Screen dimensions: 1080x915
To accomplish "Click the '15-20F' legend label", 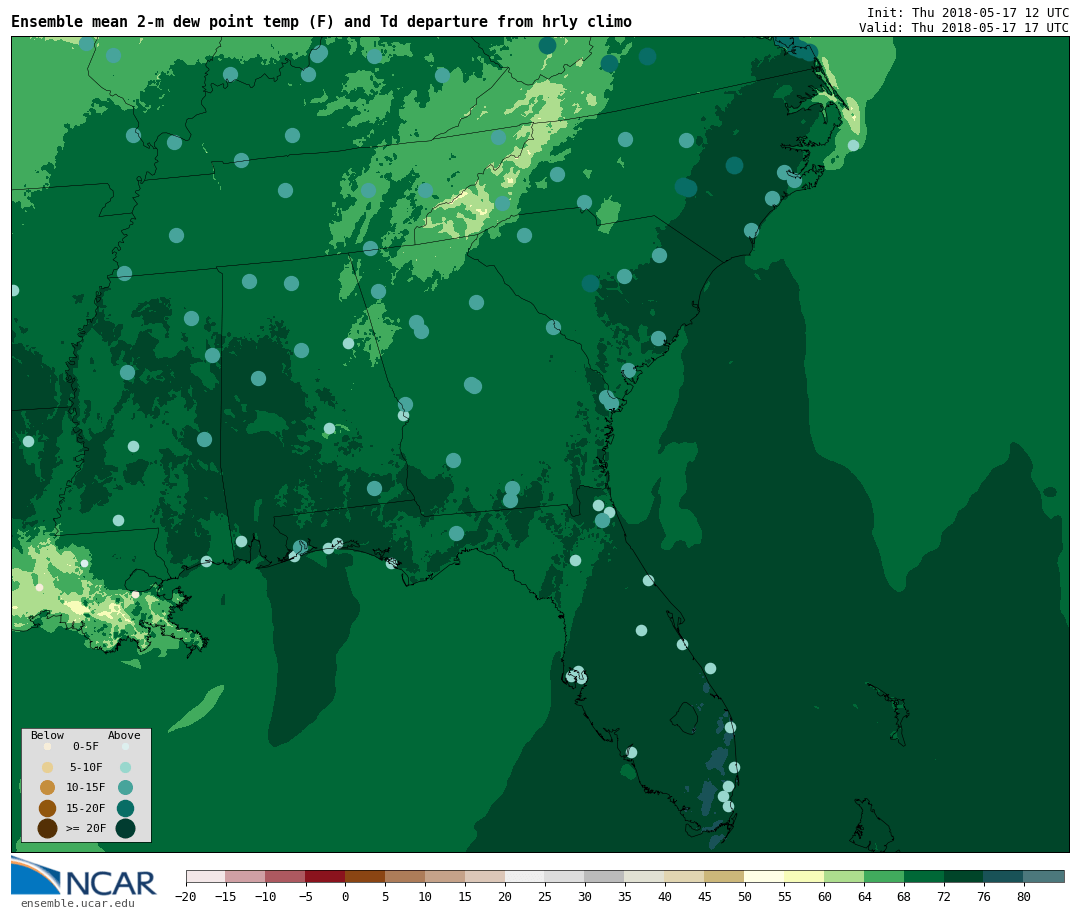I will click(86, 808).
